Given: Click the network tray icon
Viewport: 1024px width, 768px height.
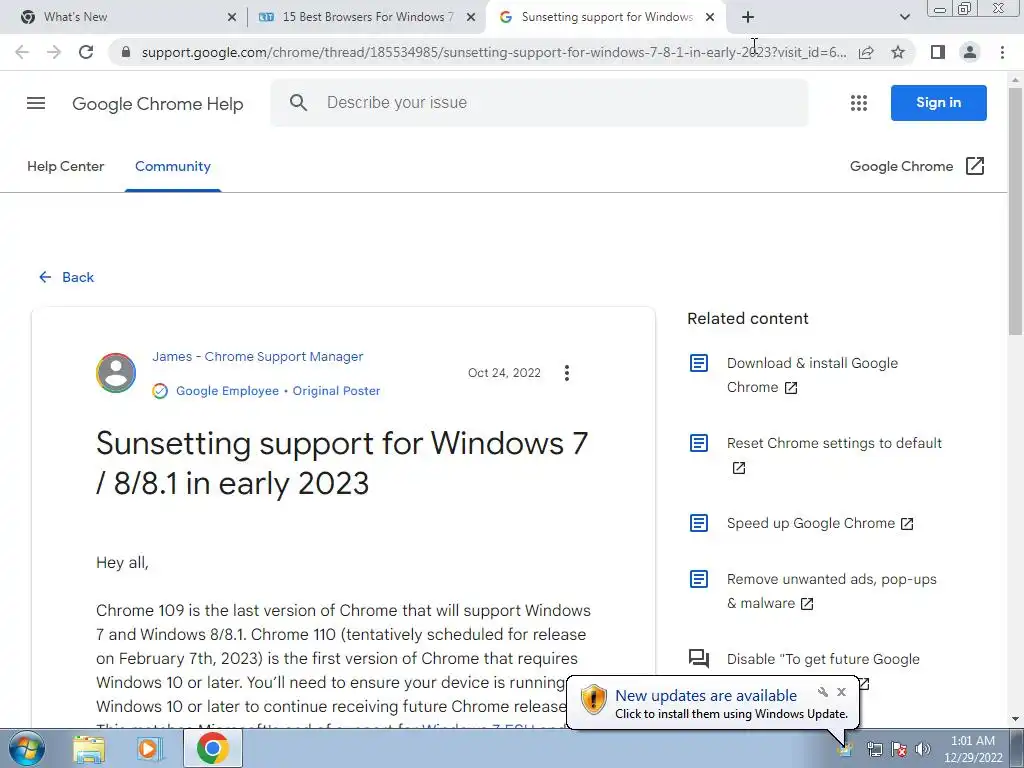Looking at the screenshot, I should (x=875, y=750).
